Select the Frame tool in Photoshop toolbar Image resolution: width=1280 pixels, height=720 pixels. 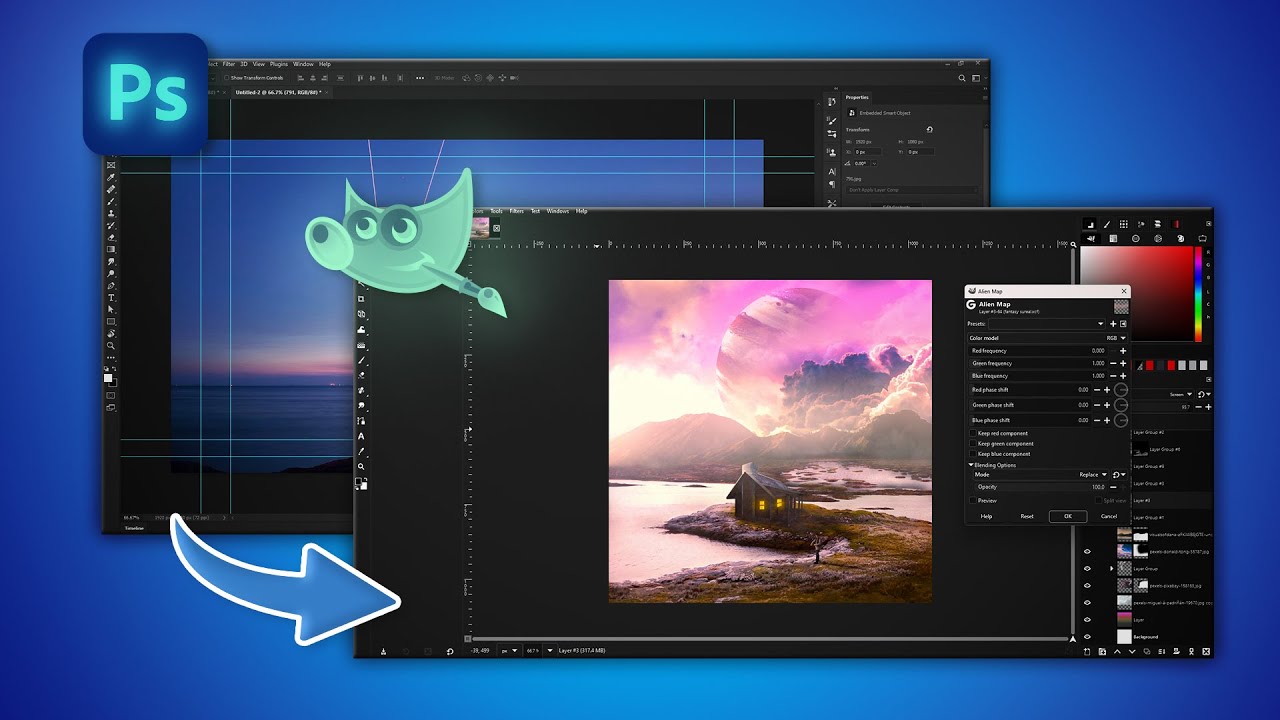click(113, 165)
